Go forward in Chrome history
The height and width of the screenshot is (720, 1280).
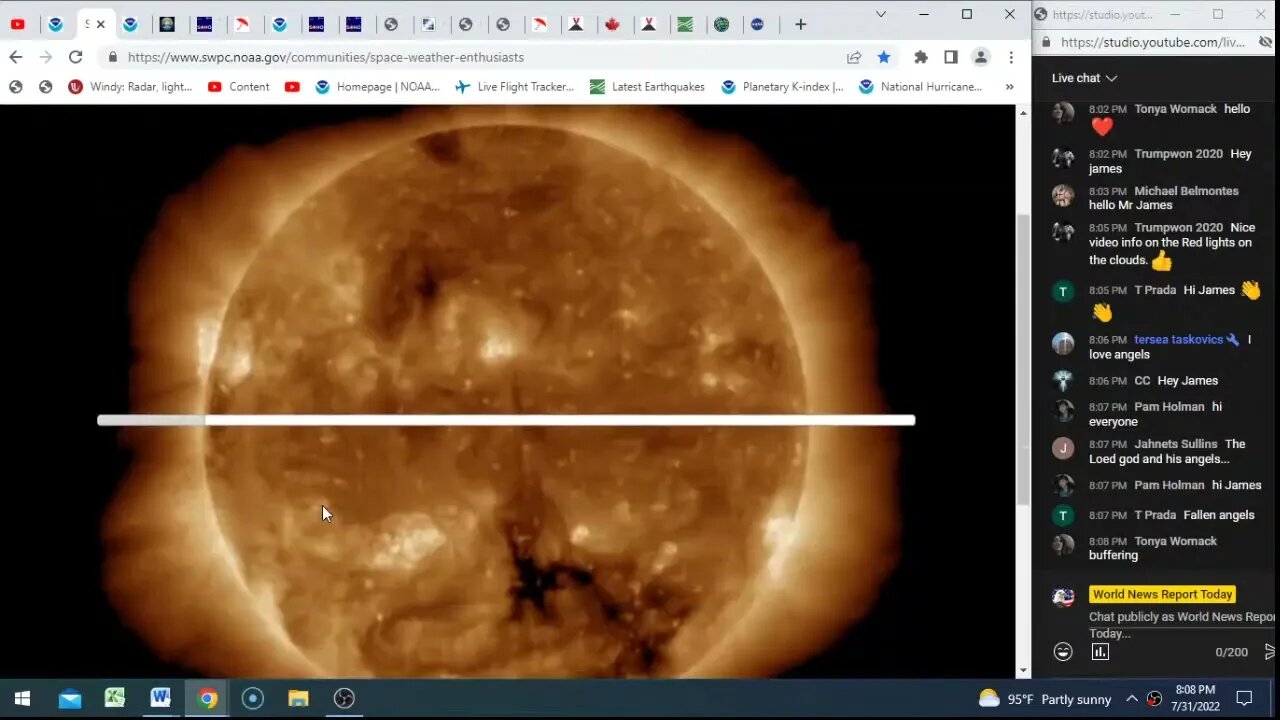tap(46, 57)
